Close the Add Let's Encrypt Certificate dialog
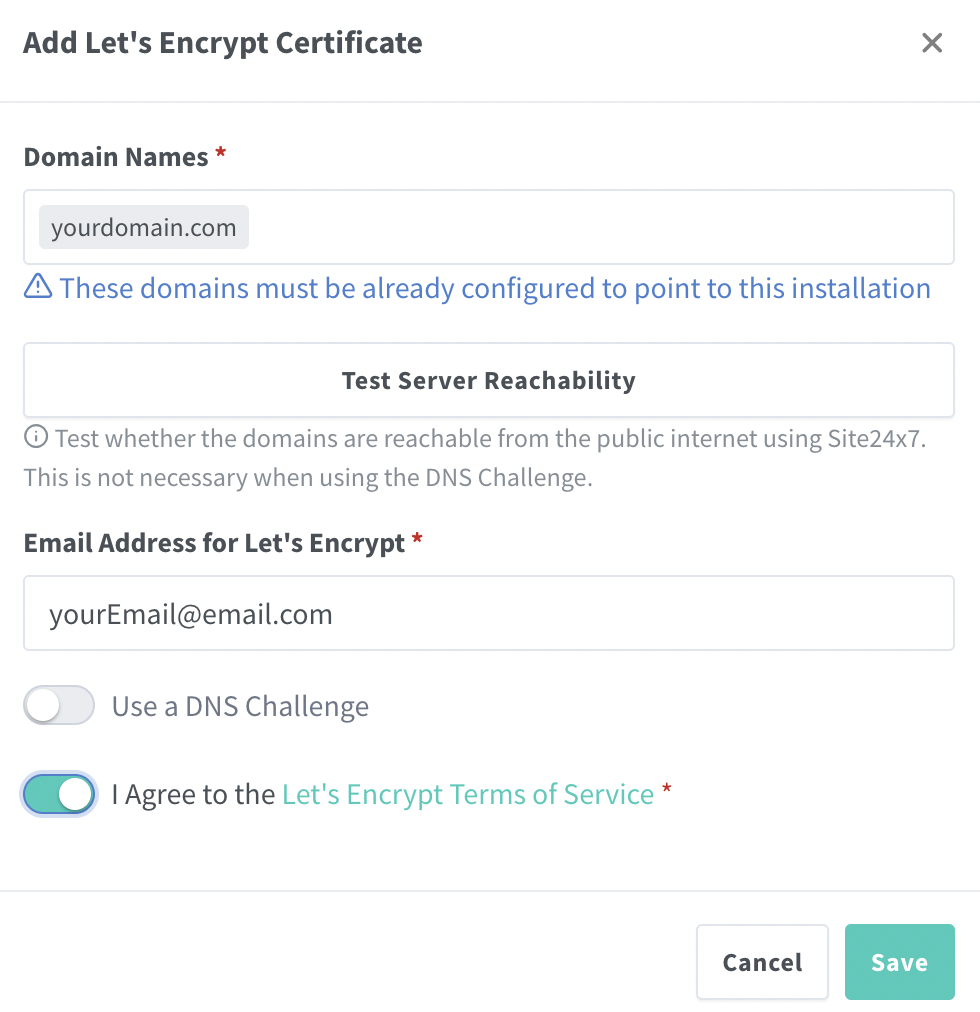This screenshot has height=1012, width=980. 932,43
